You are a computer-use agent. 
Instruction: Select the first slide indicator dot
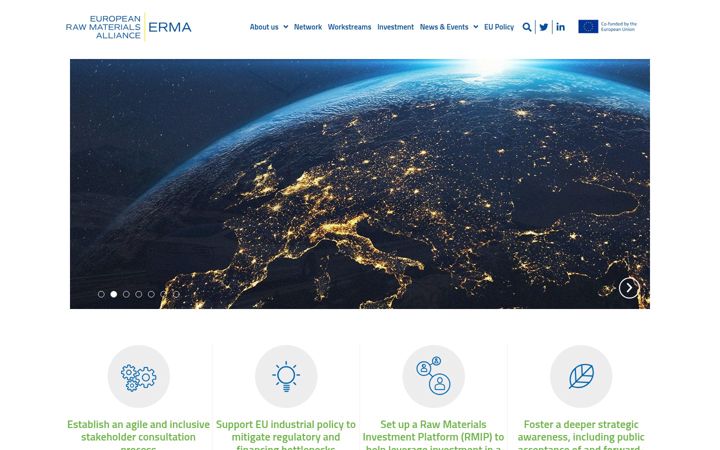(101, 294)
